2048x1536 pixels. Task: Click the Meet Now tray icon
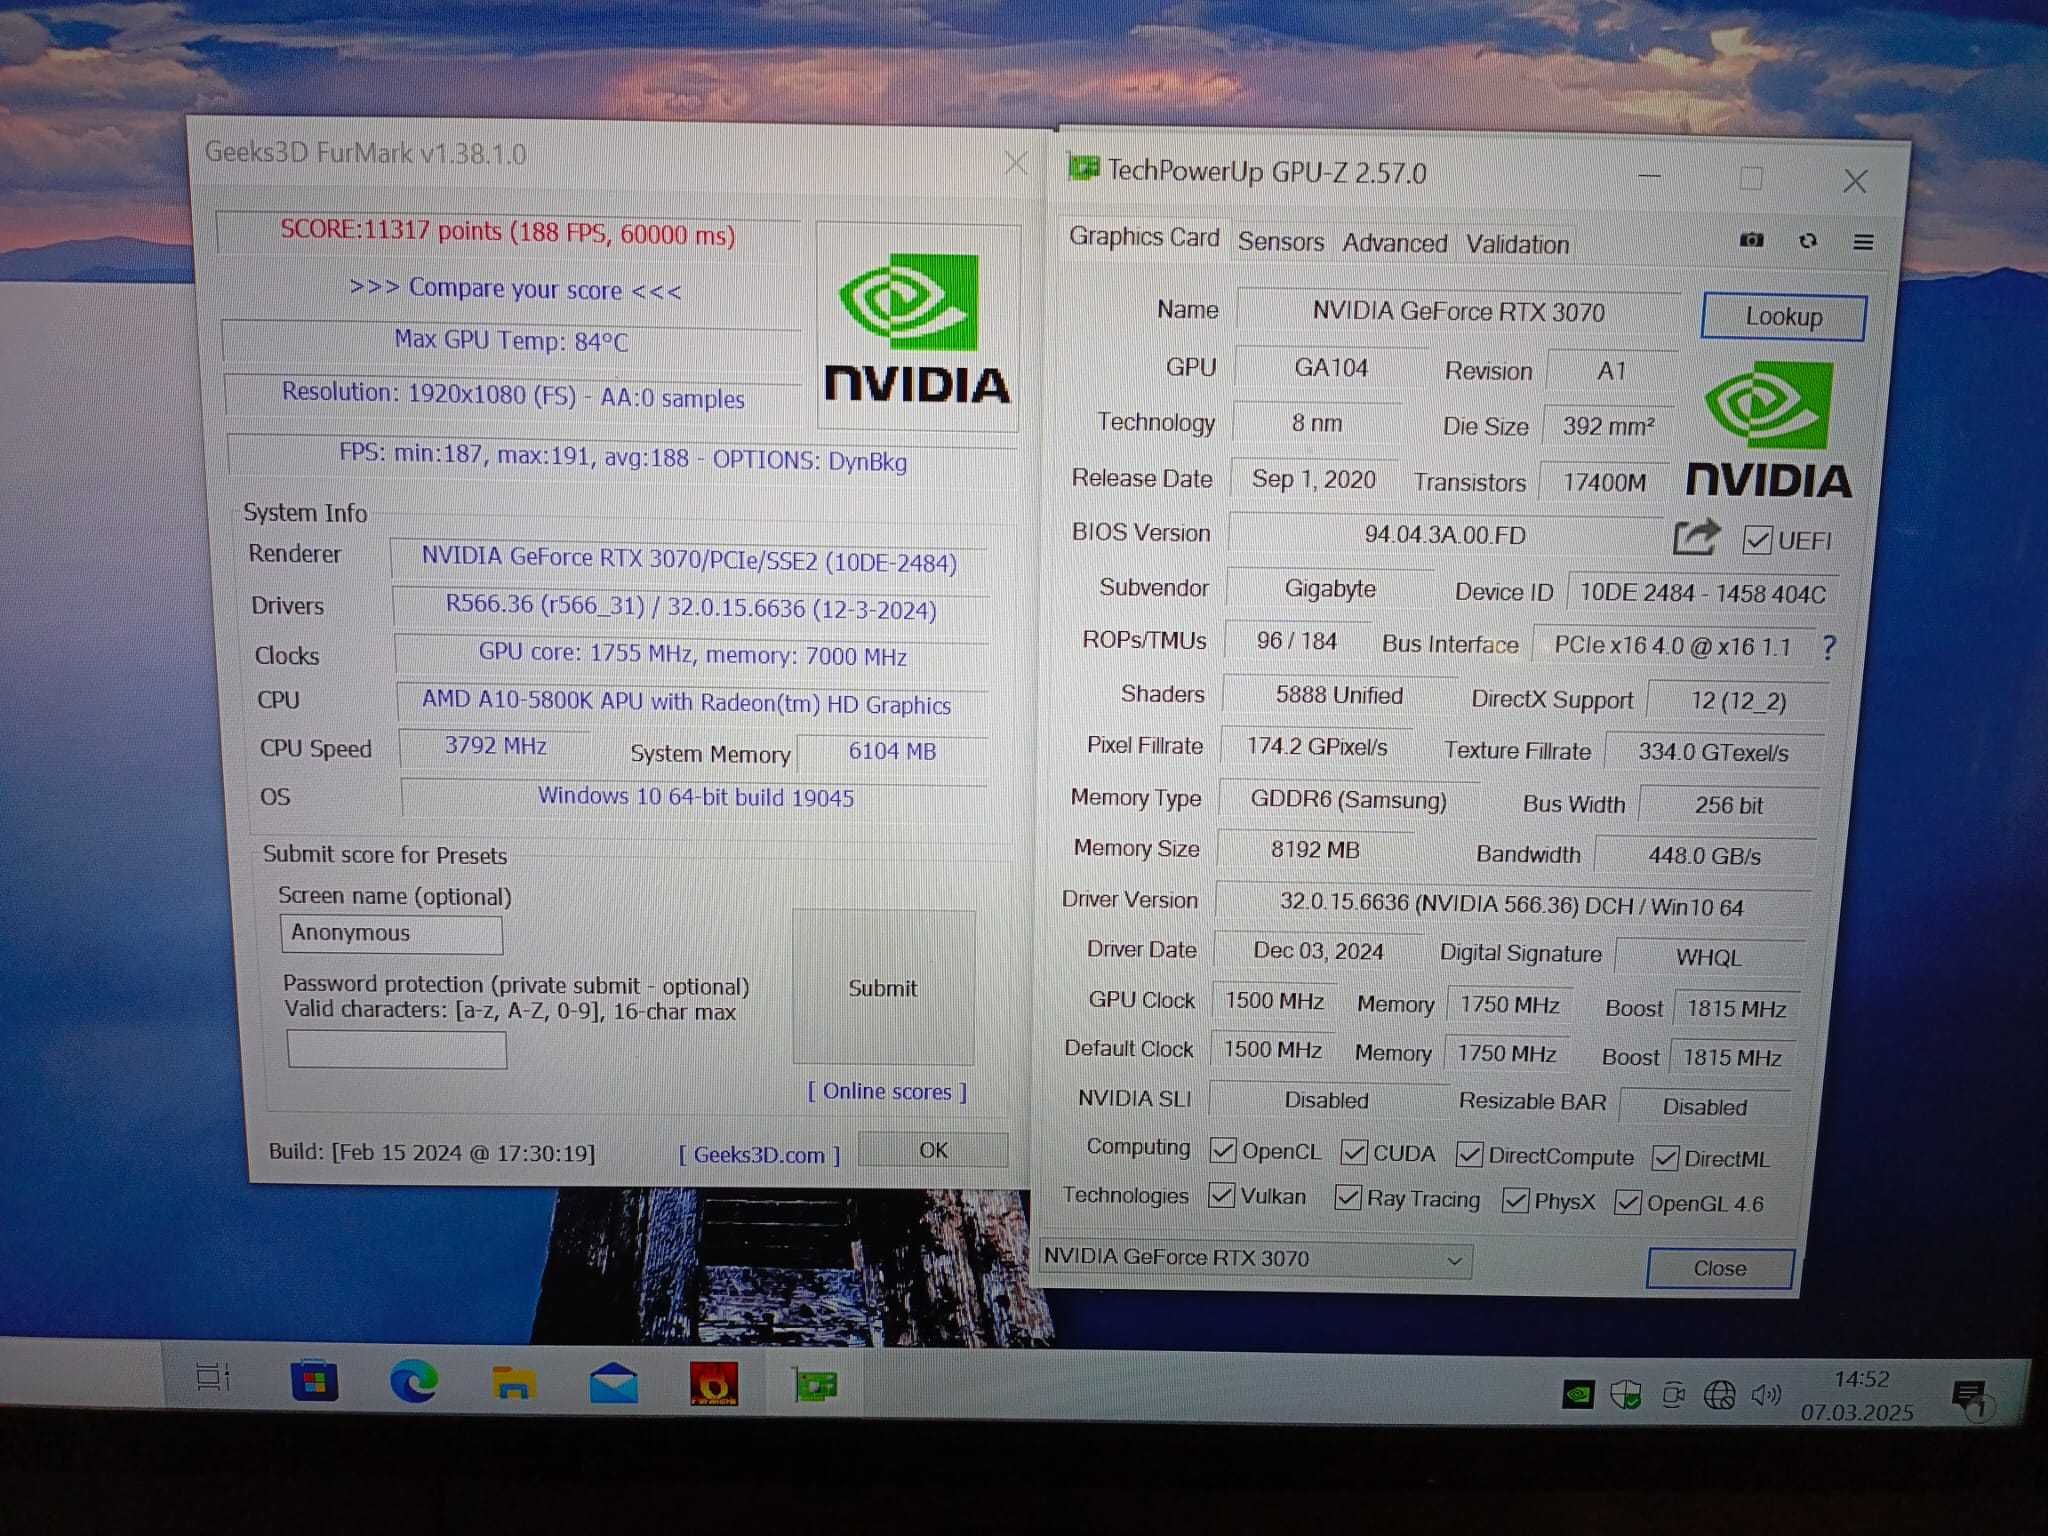point(1673,1395)
